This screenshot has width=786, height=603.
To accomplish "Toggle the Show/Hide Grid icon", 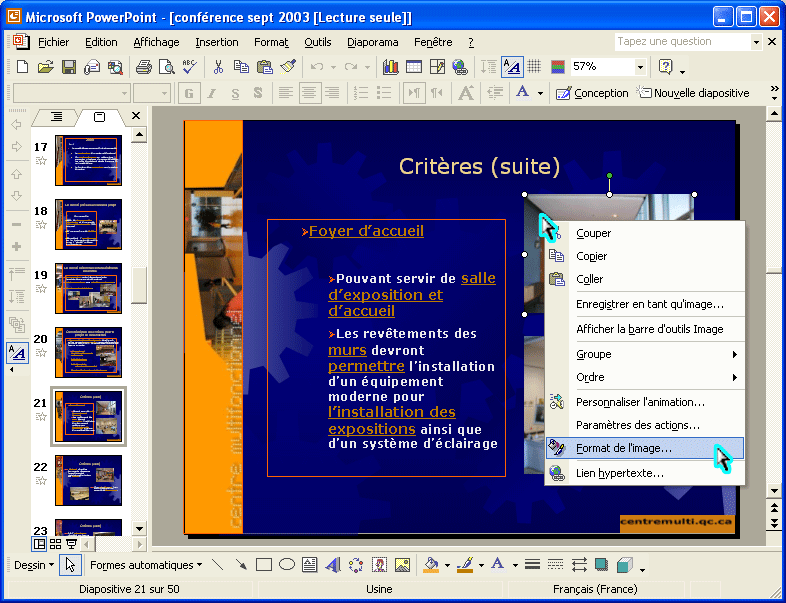I will click(534, 67).
